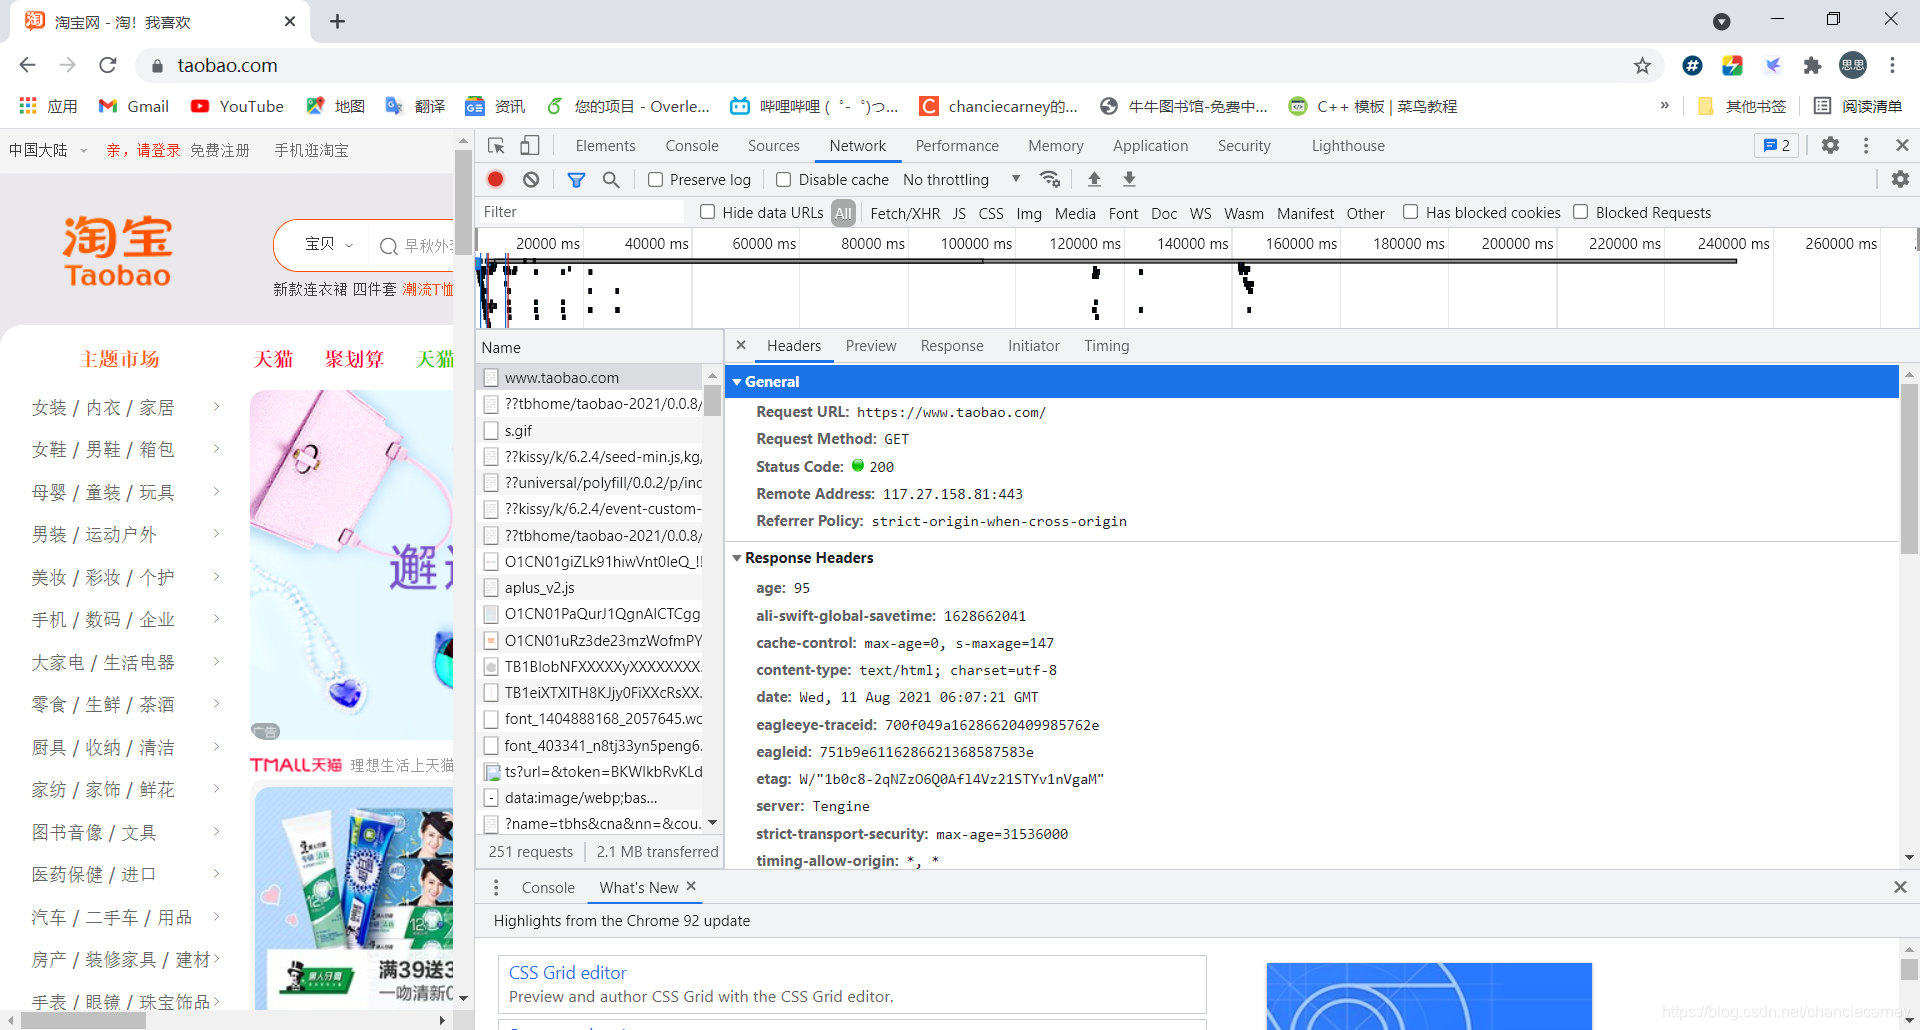Switch to Console tab
This screenshot has width=1920, height=1030.
[692, 146]
